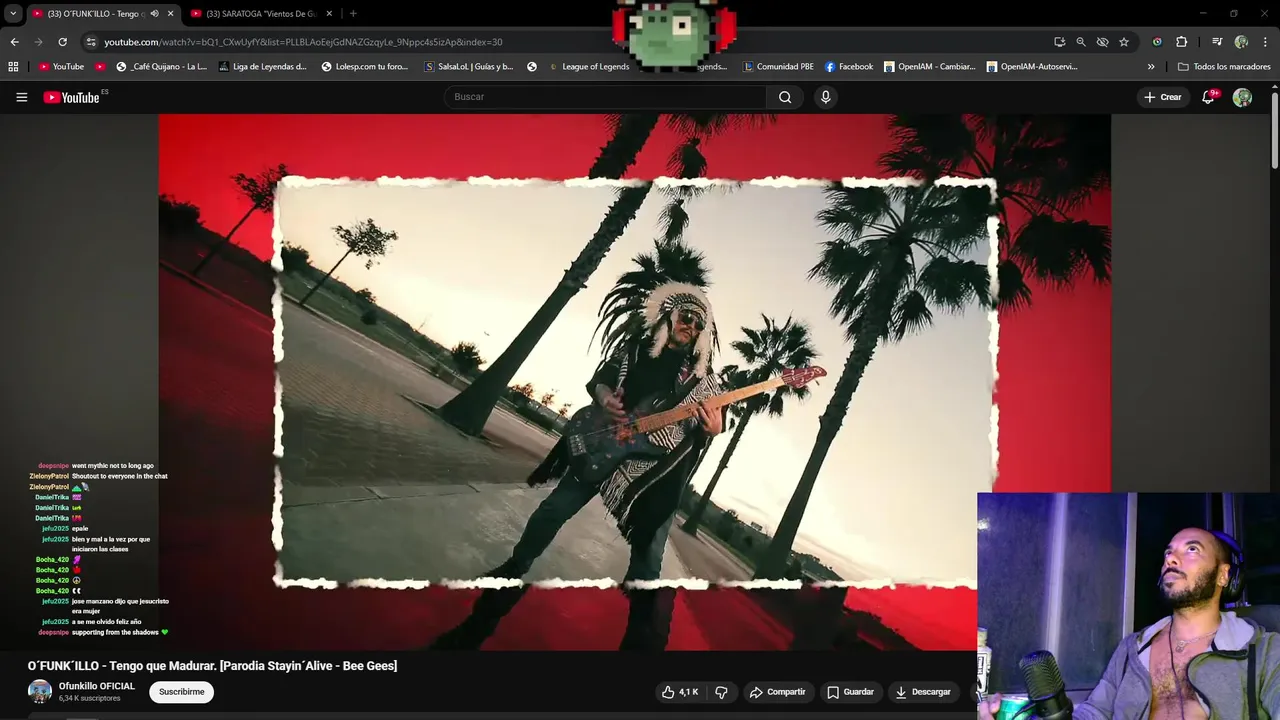Open the Facebook bookmark
This screenshot has width=1280, height=720.
[x=849, y=67]
